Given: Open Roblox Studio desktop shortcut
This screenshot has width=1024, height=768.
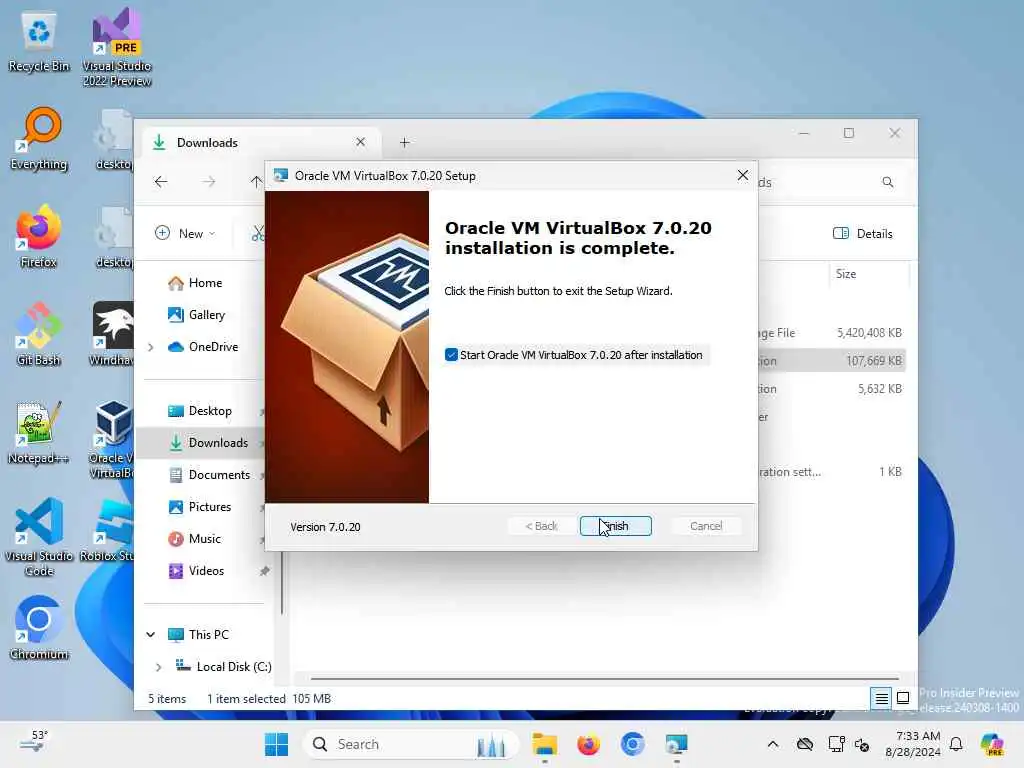Looking at the screenshot, I should 108,530.
